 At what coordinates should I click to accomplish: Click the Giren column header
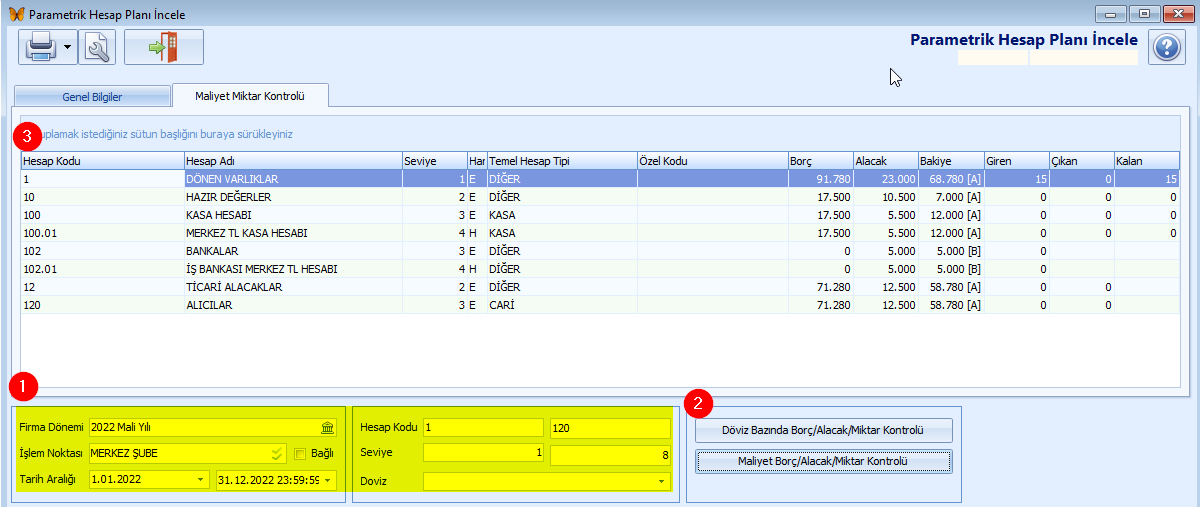[1016, 161]
